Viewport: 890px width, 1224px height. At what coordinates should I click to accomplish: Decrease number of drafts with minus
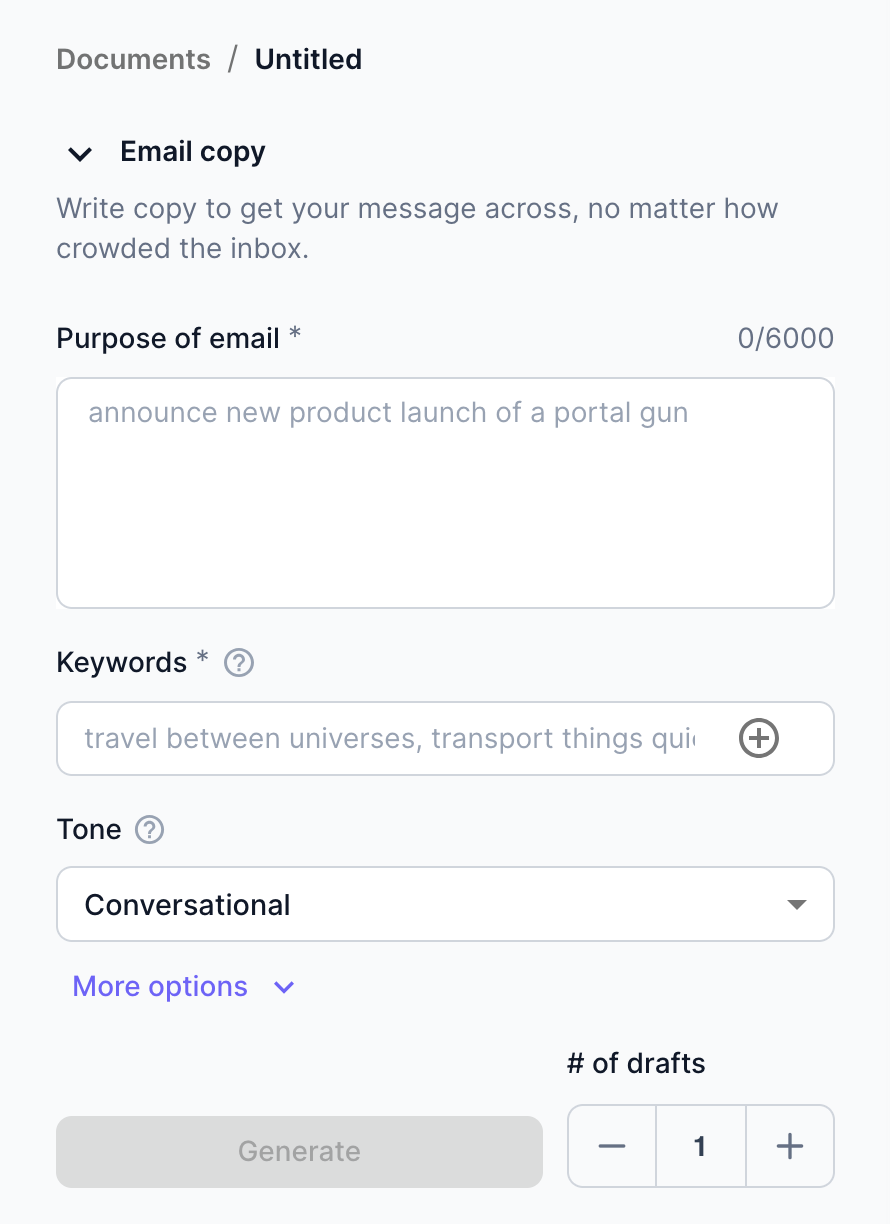pyautogui.click(x=612, y=1146)
